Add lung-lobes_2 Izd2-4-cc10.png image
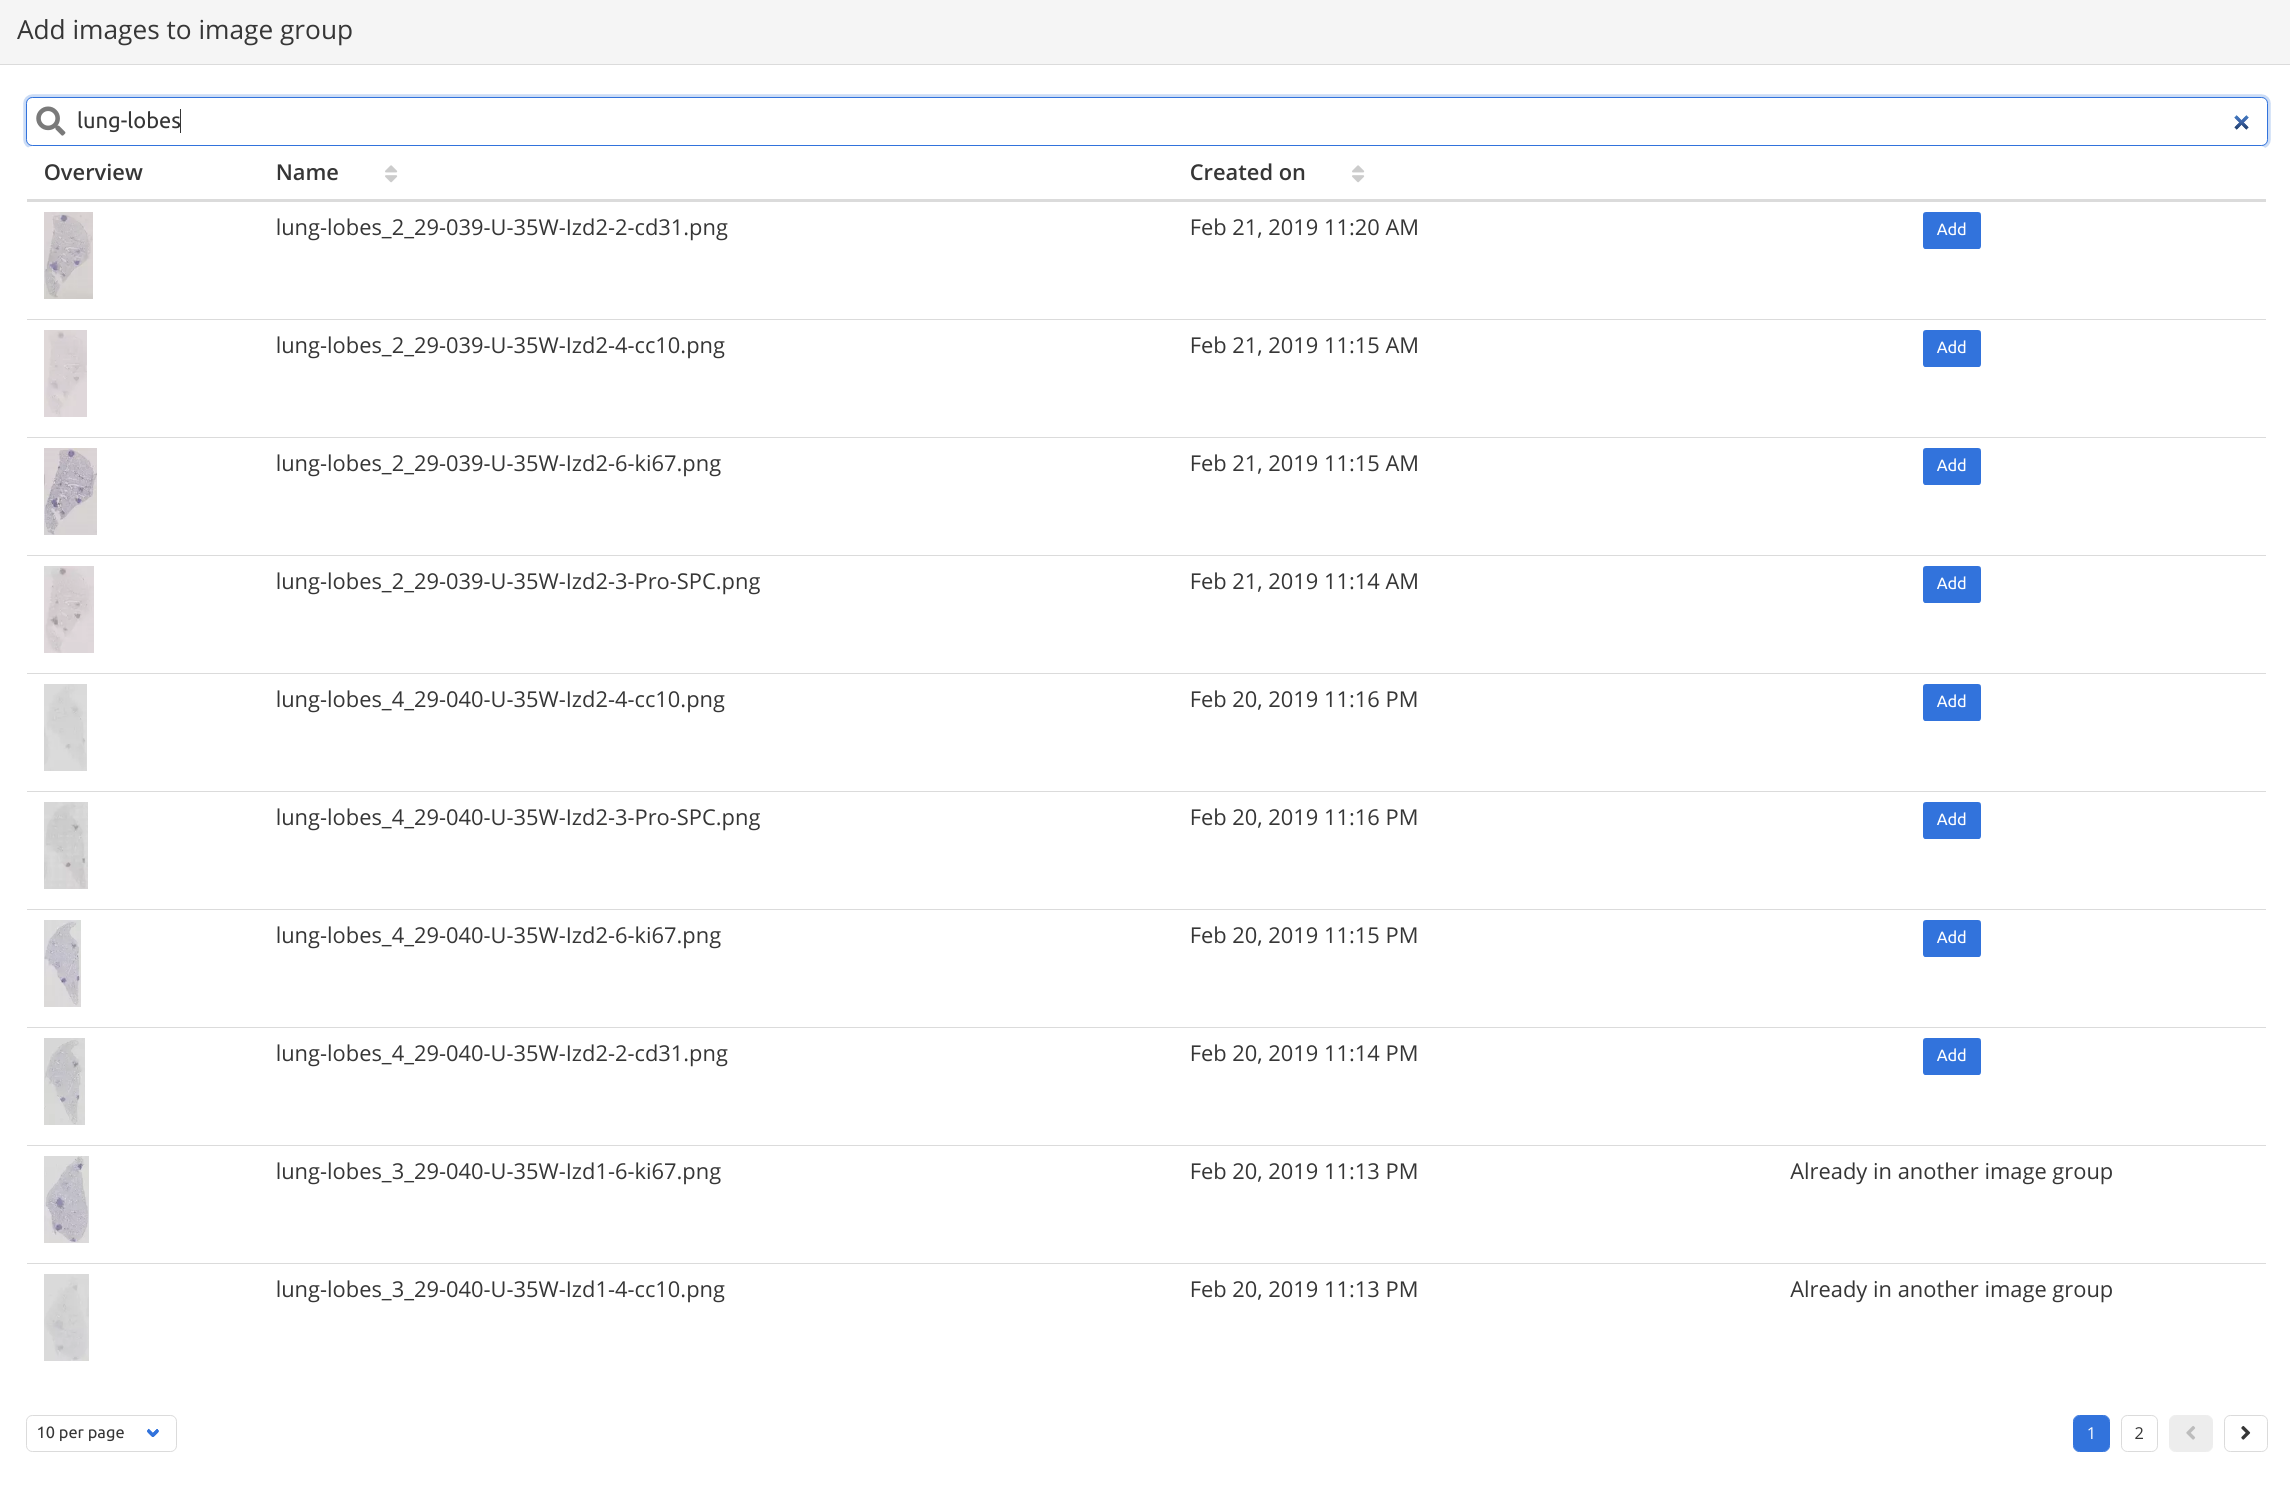The width and height of the screenshot is (2290, 1512). 1951,348
